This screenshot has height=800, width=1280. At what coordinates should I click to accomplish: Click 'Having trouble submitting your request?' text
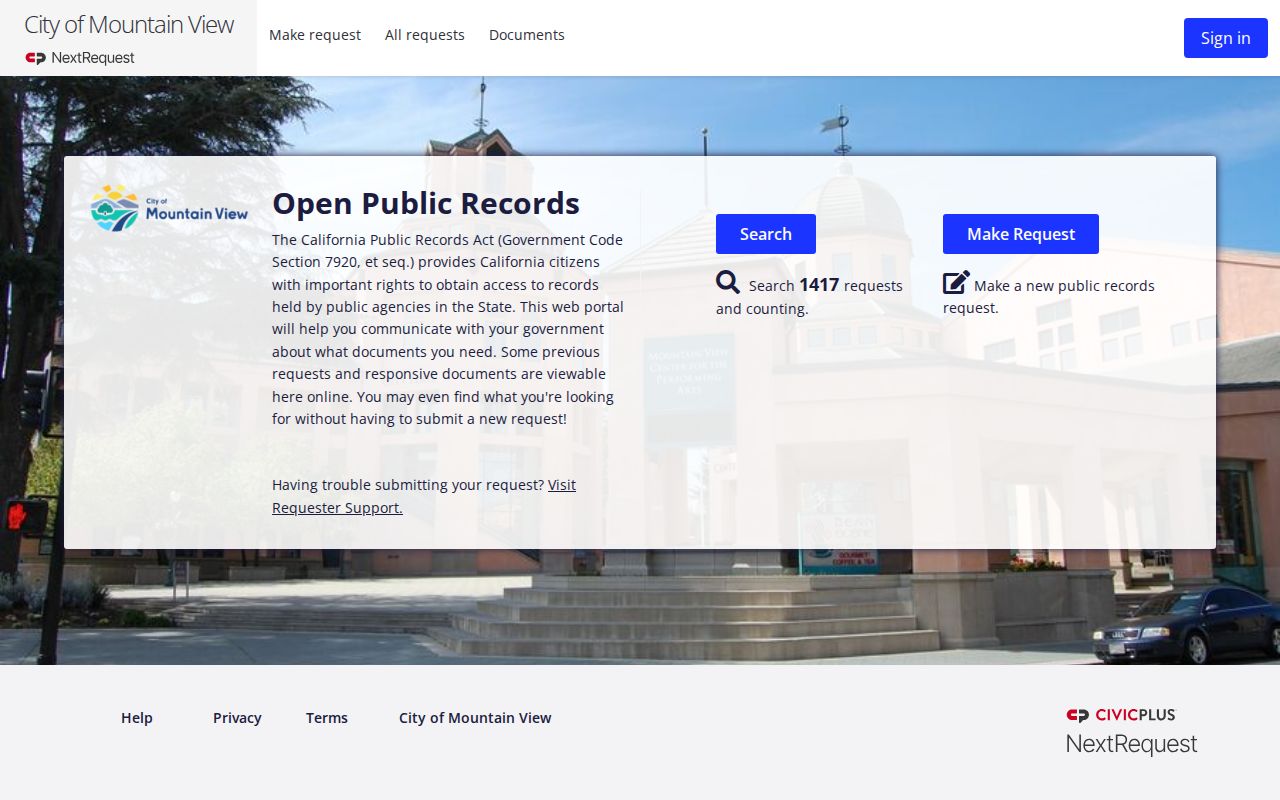click(x=408, y=485)
